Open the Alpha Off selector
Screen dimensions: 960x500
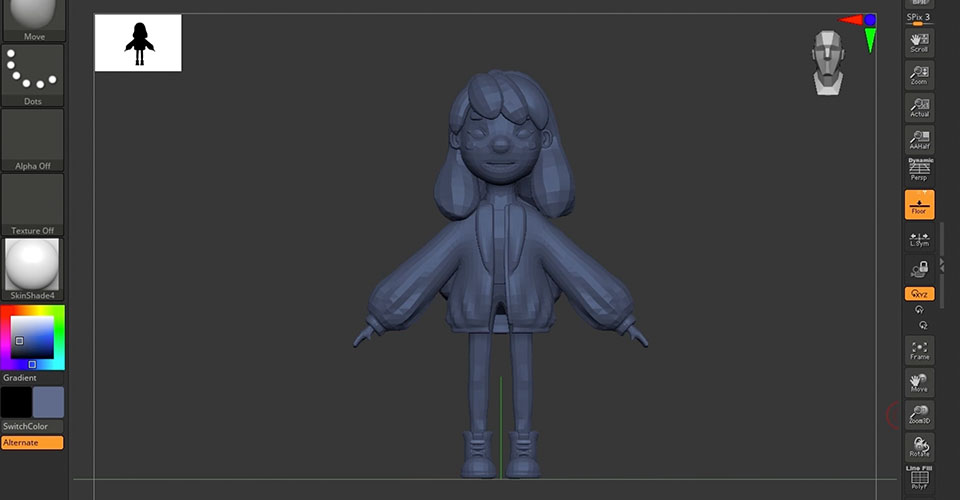pyautogui.click(x=33, y=140)
